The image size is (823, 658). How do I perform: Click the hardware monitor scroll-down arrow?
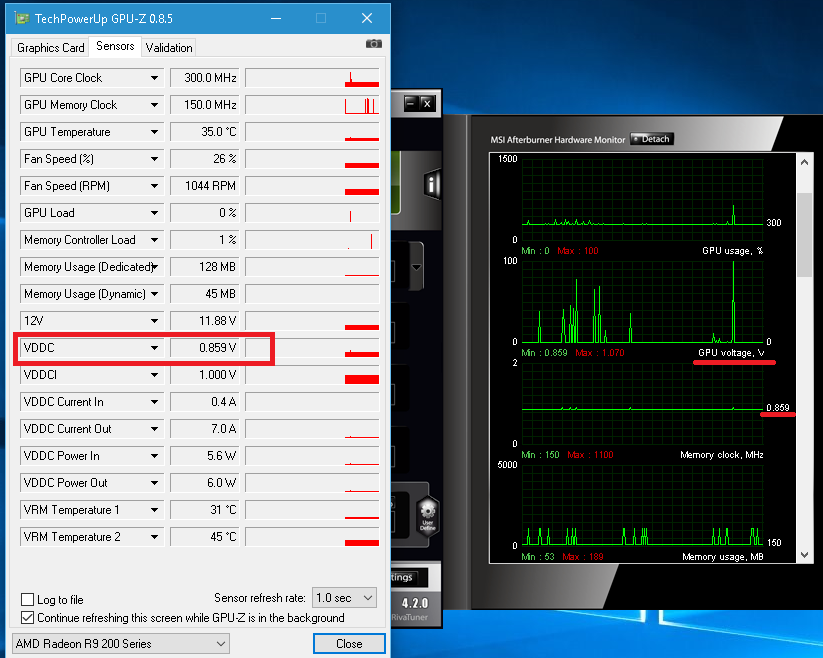[x=804, y=555]
